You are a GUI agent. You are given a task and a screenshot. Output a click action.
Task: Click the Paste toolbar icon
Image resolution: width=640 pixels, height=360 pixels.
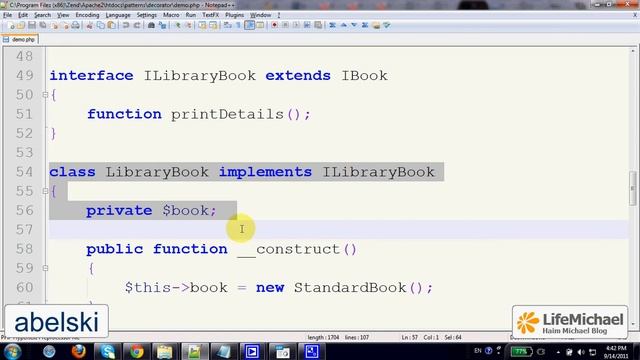click(111, 25)
